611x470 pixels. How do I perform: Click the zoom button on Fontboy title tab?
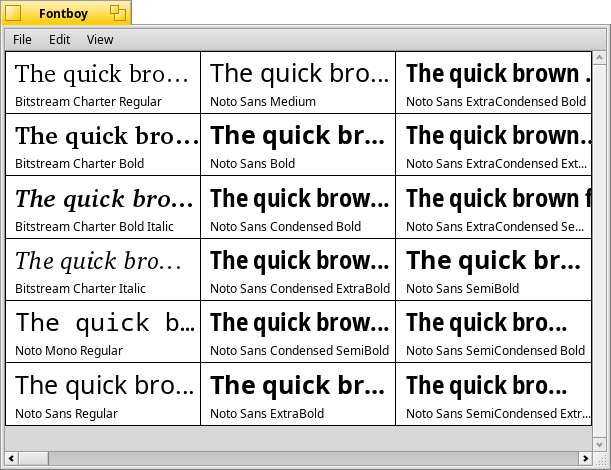tap(118, 13)
